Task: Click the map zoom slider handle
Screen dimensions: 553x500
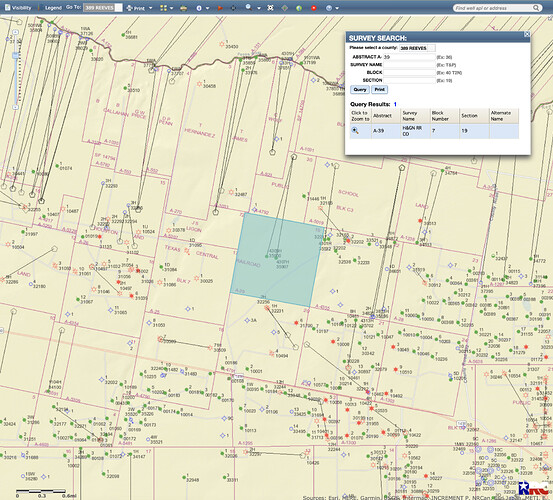Action: [x=15, y=55]
